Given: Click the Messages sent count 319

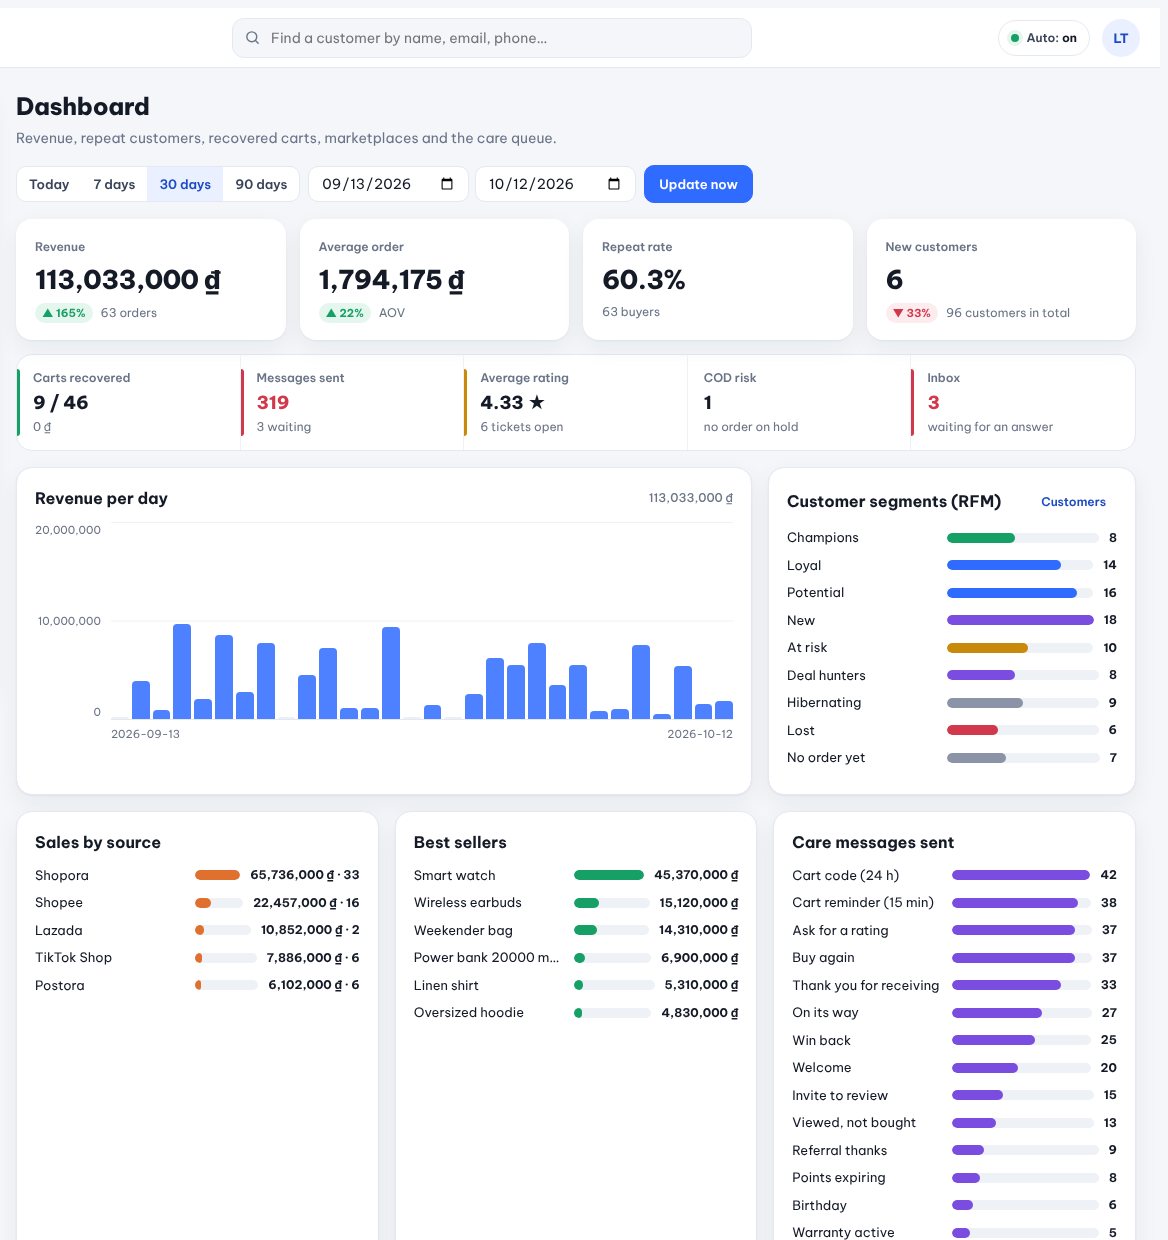Looking at the screenshot, I should pyautogui.click(x=273, y=402).
